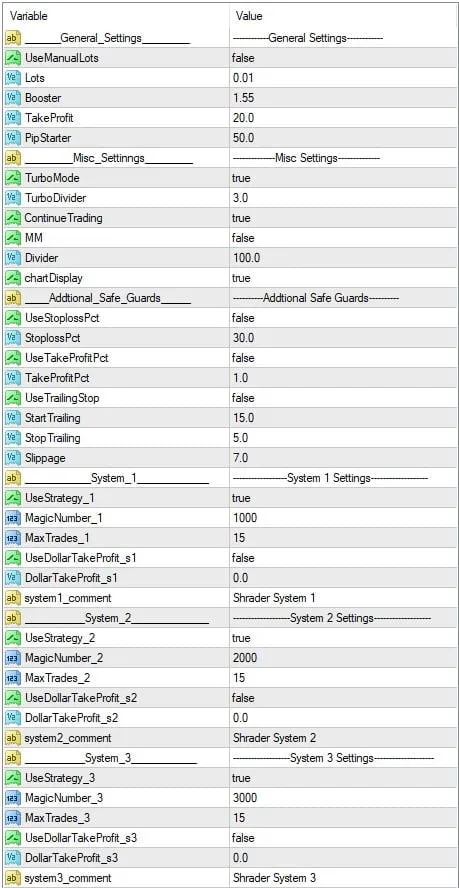Edit the system1_comment Shrader System 1 value
This screenshot has height=888, width=459.
344,597
